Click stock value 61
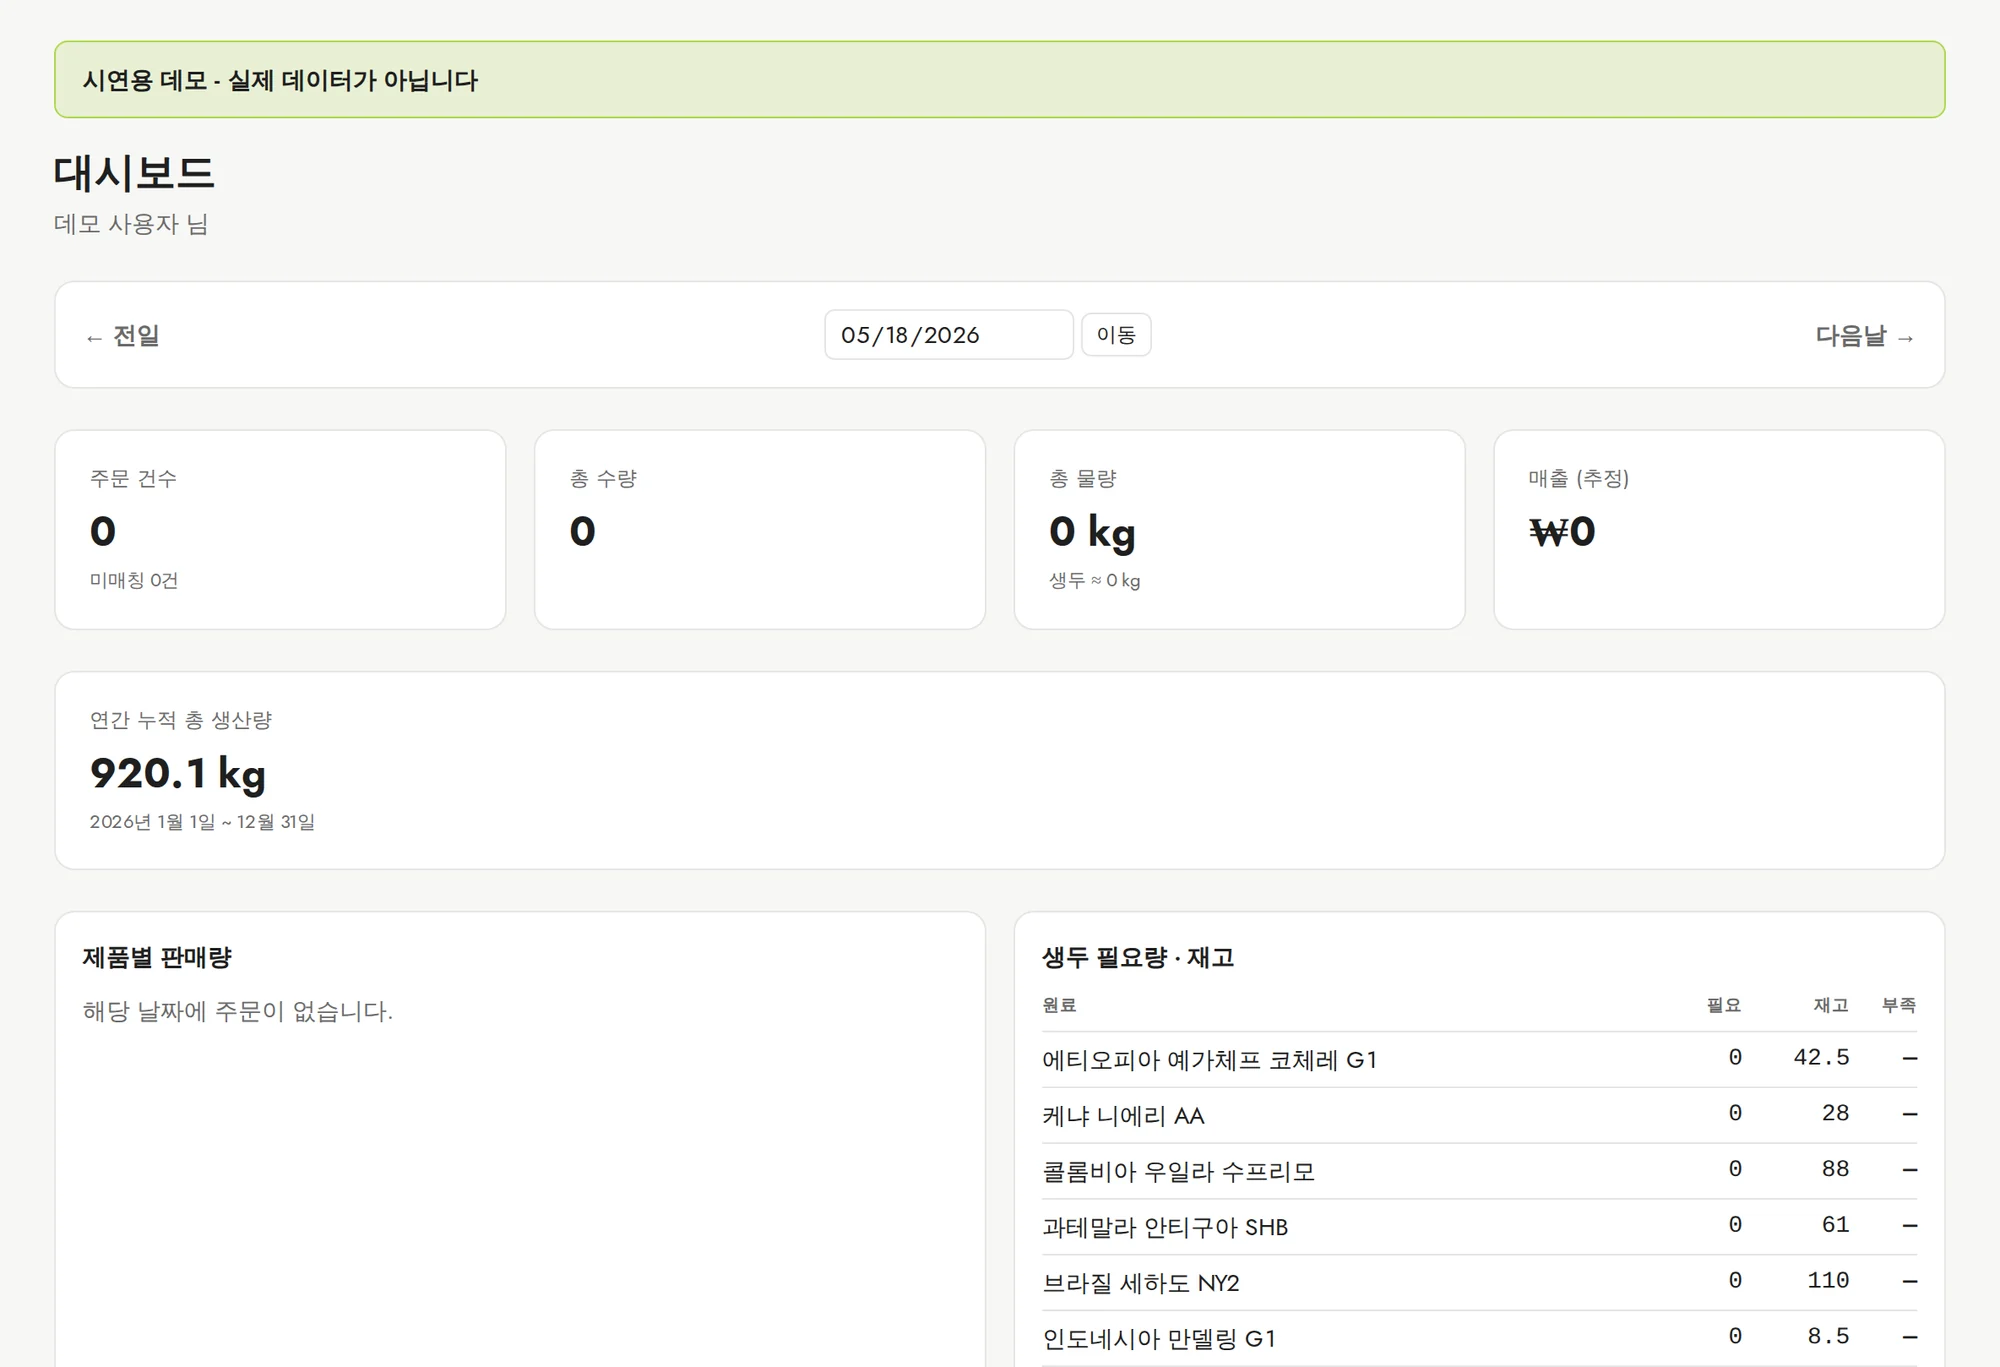Image resolution: width=2000 pixels, height=1367 pixels. 1835,1226
